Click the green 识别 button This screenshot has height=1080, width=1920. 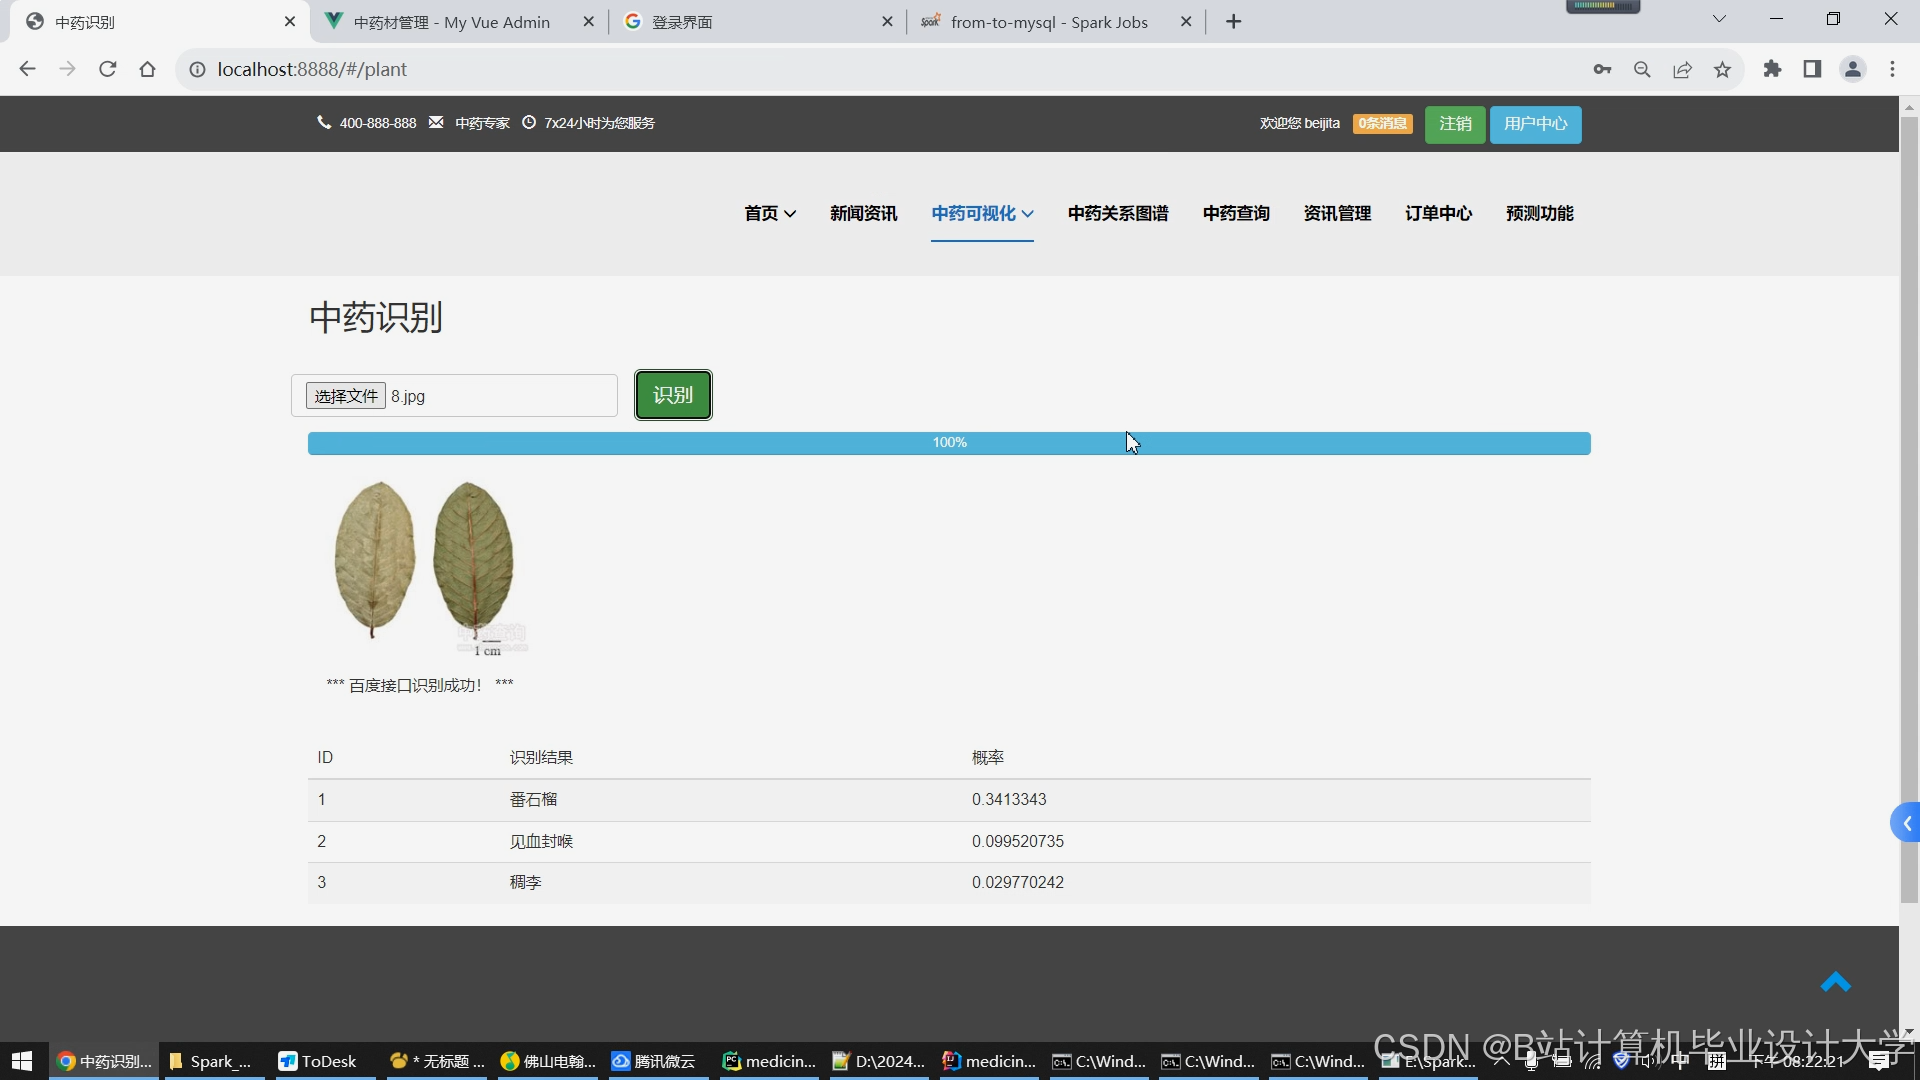[673, 395]
